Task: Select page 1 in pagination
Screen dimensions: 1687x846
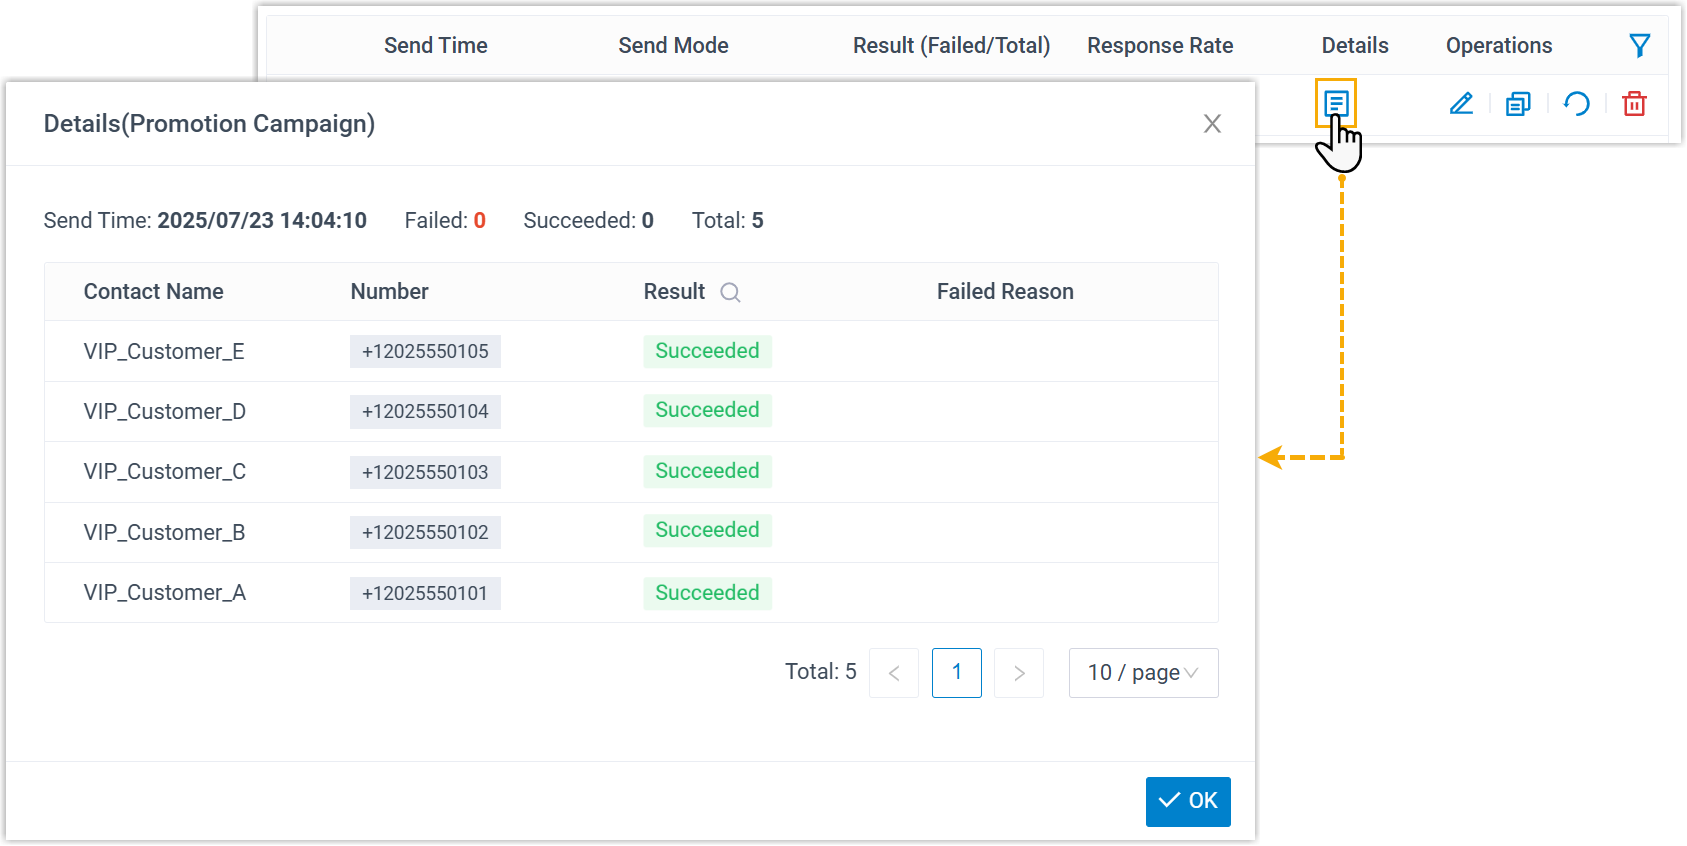Action: coord(956,673)
